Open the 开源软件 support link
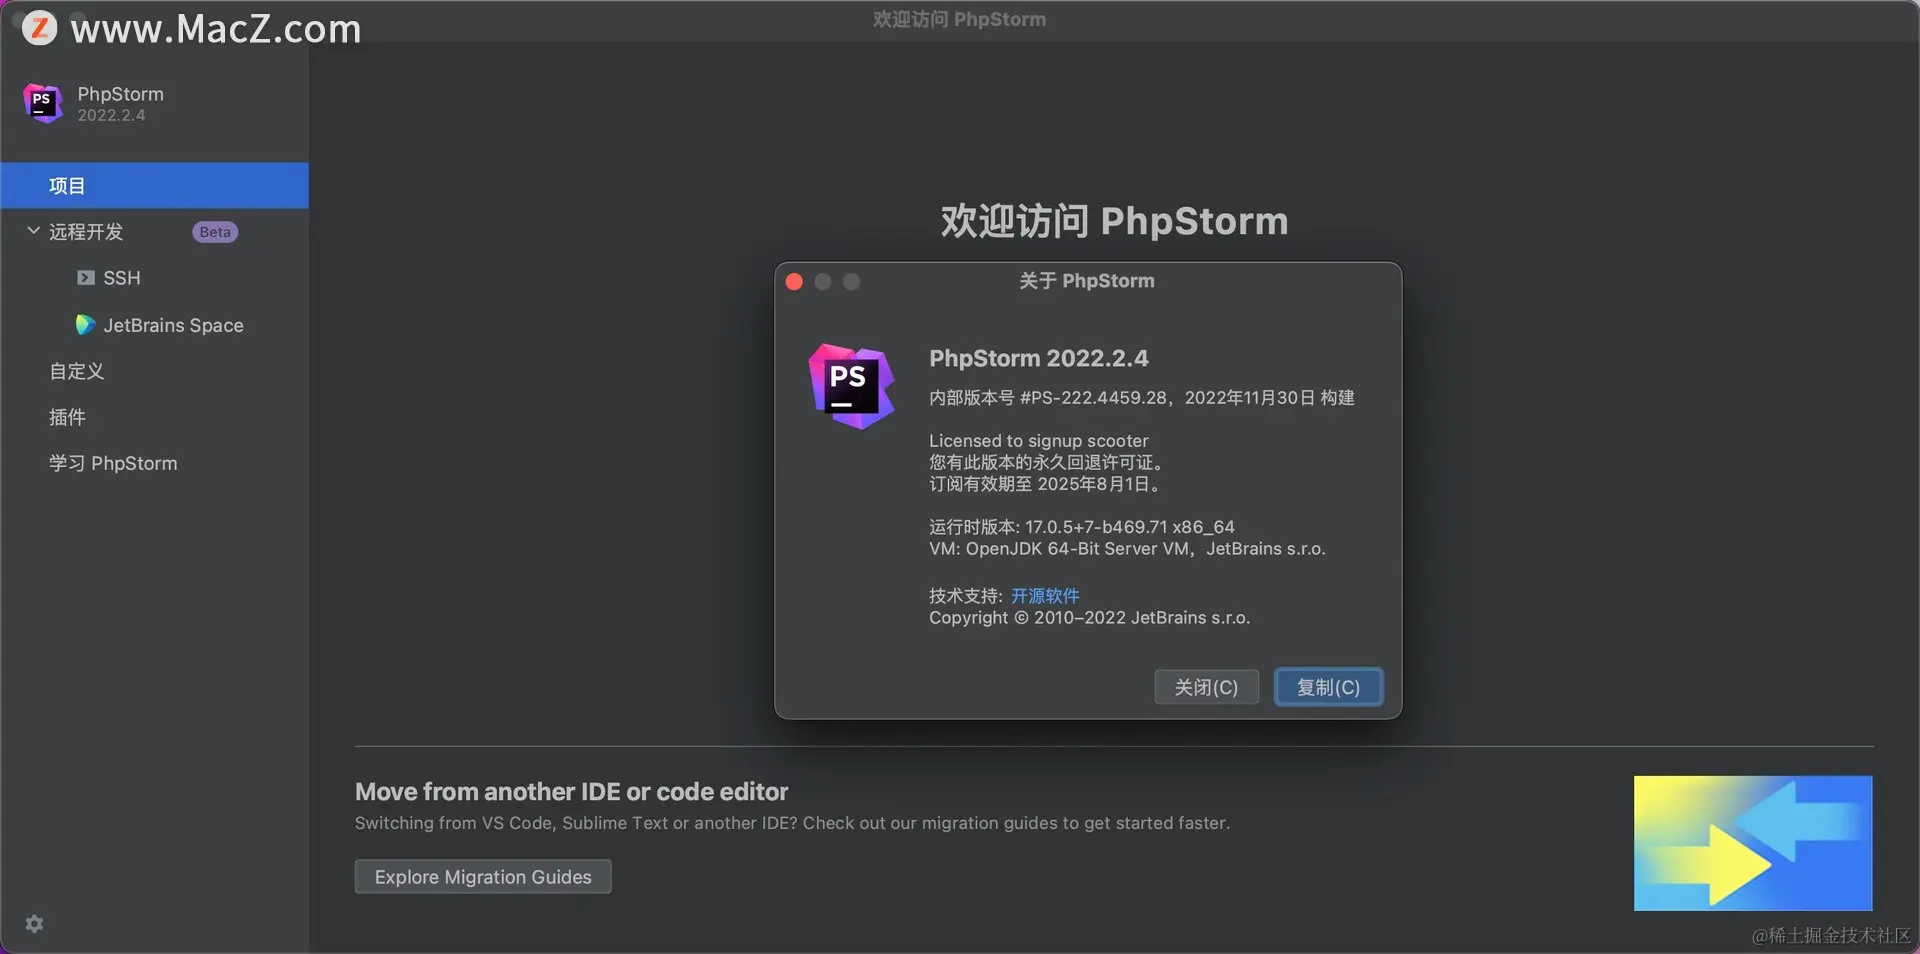Screen dimensions: 1920x954 click(1045, 596)
